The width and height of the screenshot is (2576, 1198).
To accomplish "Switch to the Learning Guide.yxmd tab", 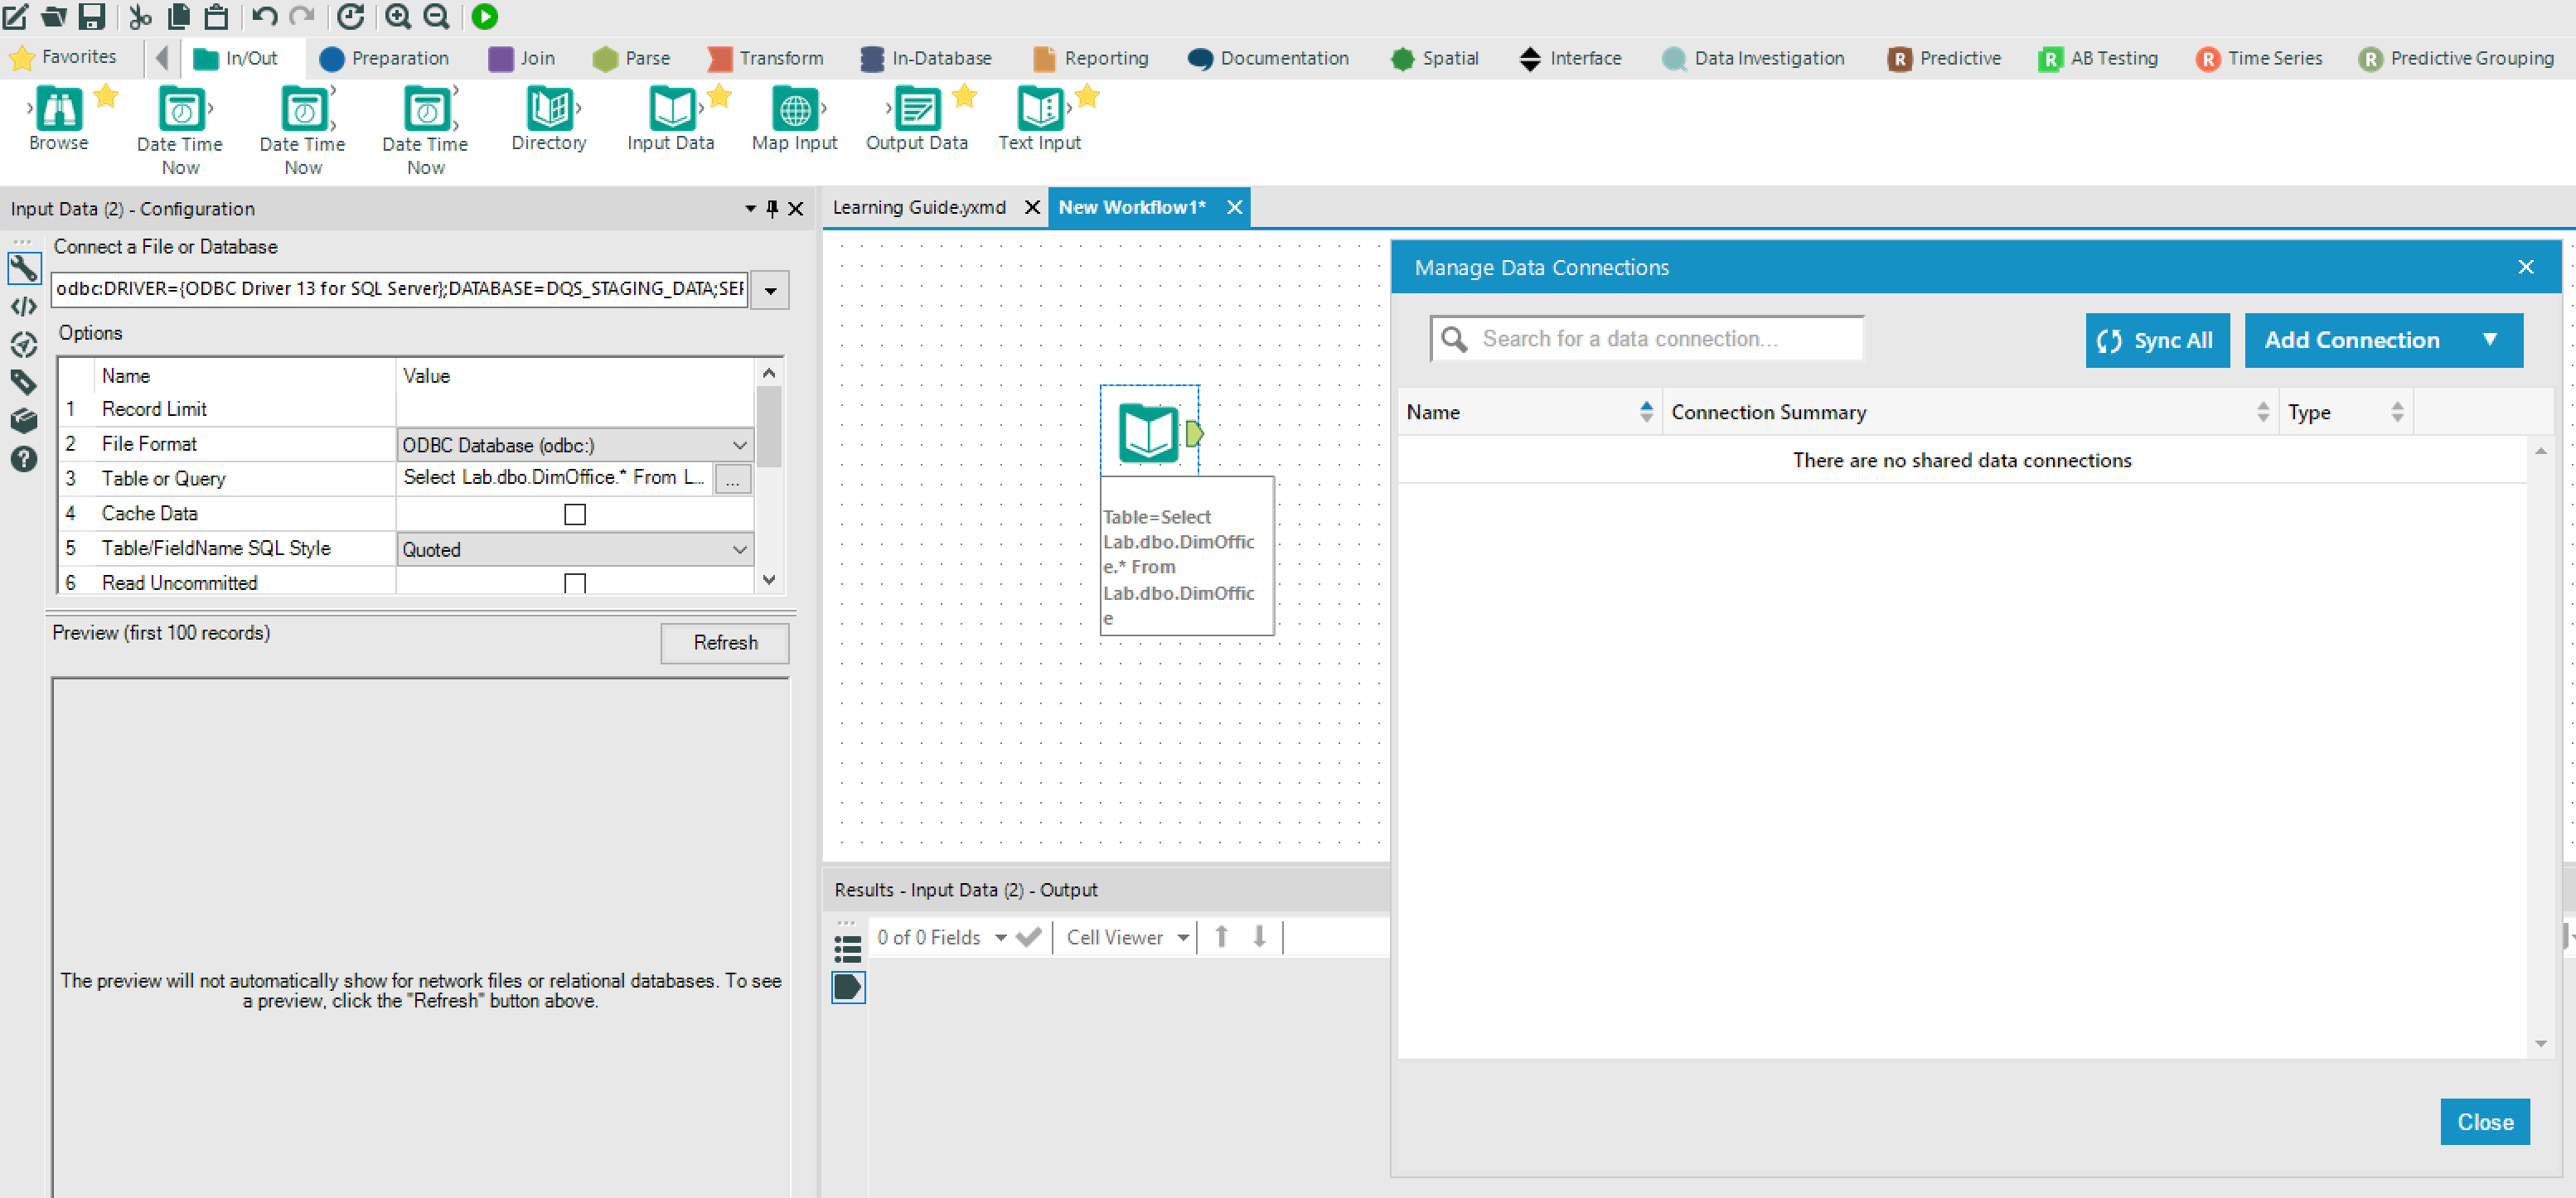I will [x=918, y=207].
